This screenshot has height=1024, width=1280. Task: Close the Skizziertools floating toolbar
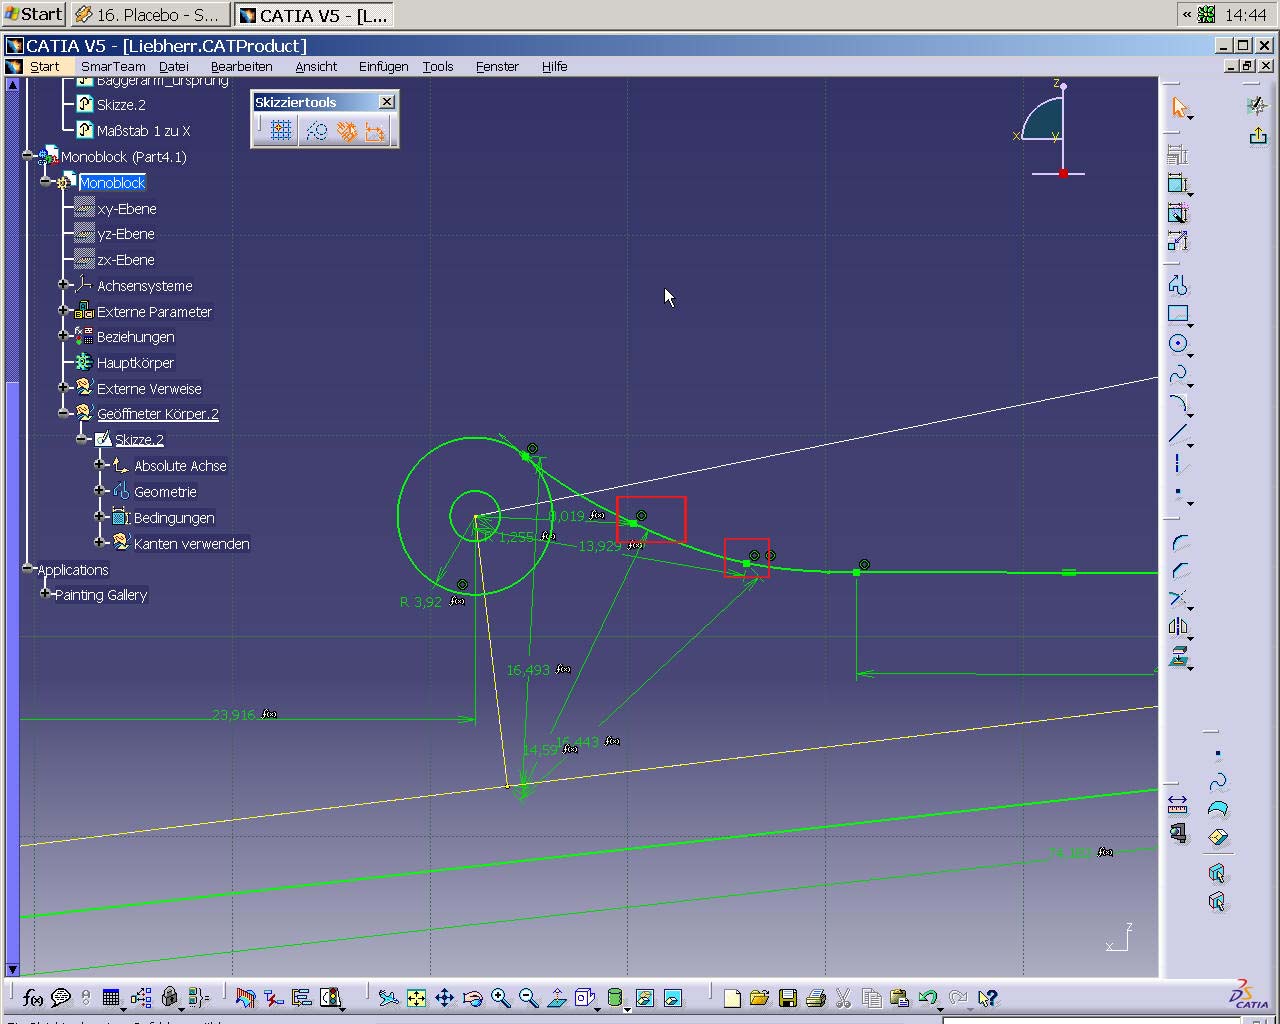(x=387, y=102)
